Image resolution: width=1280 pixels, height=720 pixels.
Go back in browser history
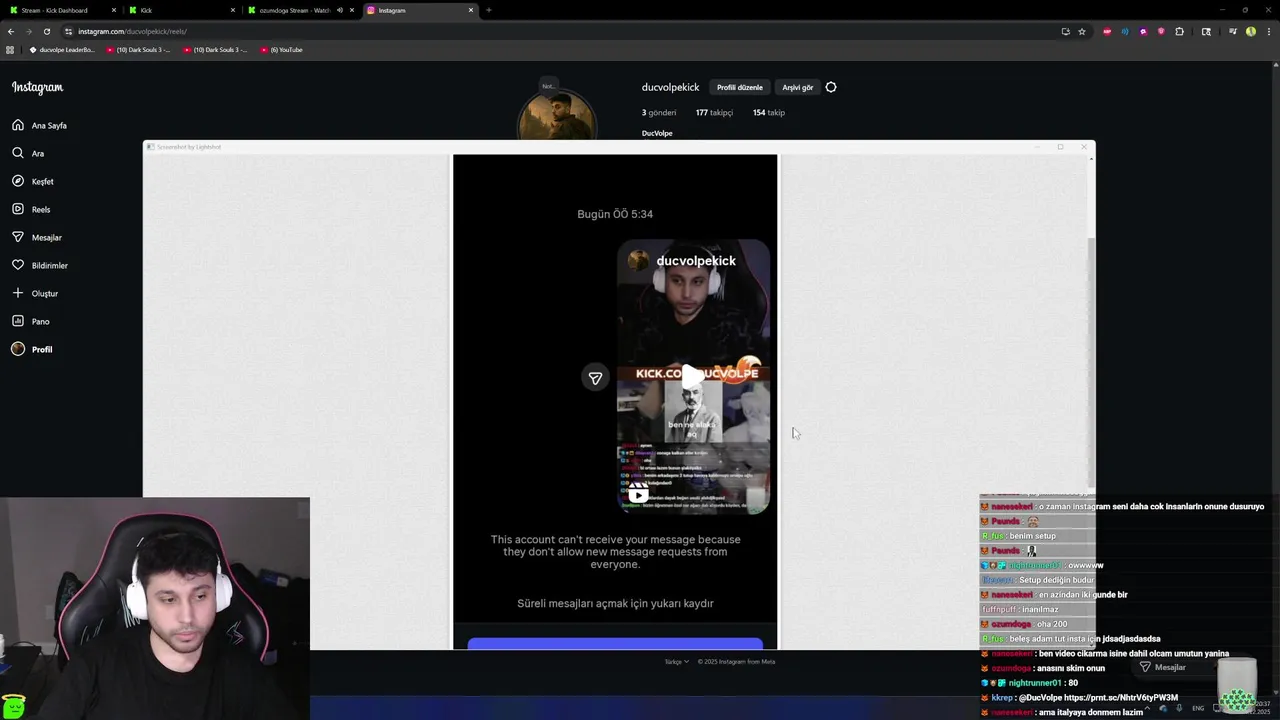pyautogui.click(x=11, y=31)
